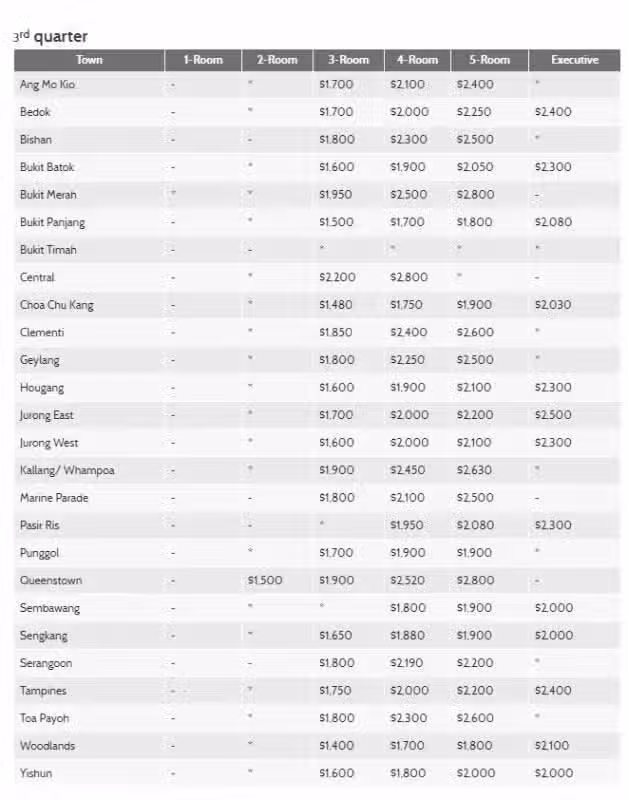Viewport: 628px width, 800px height.
Task: Select Serangoon 4-Room value $2,190
Action: point(407,663)
